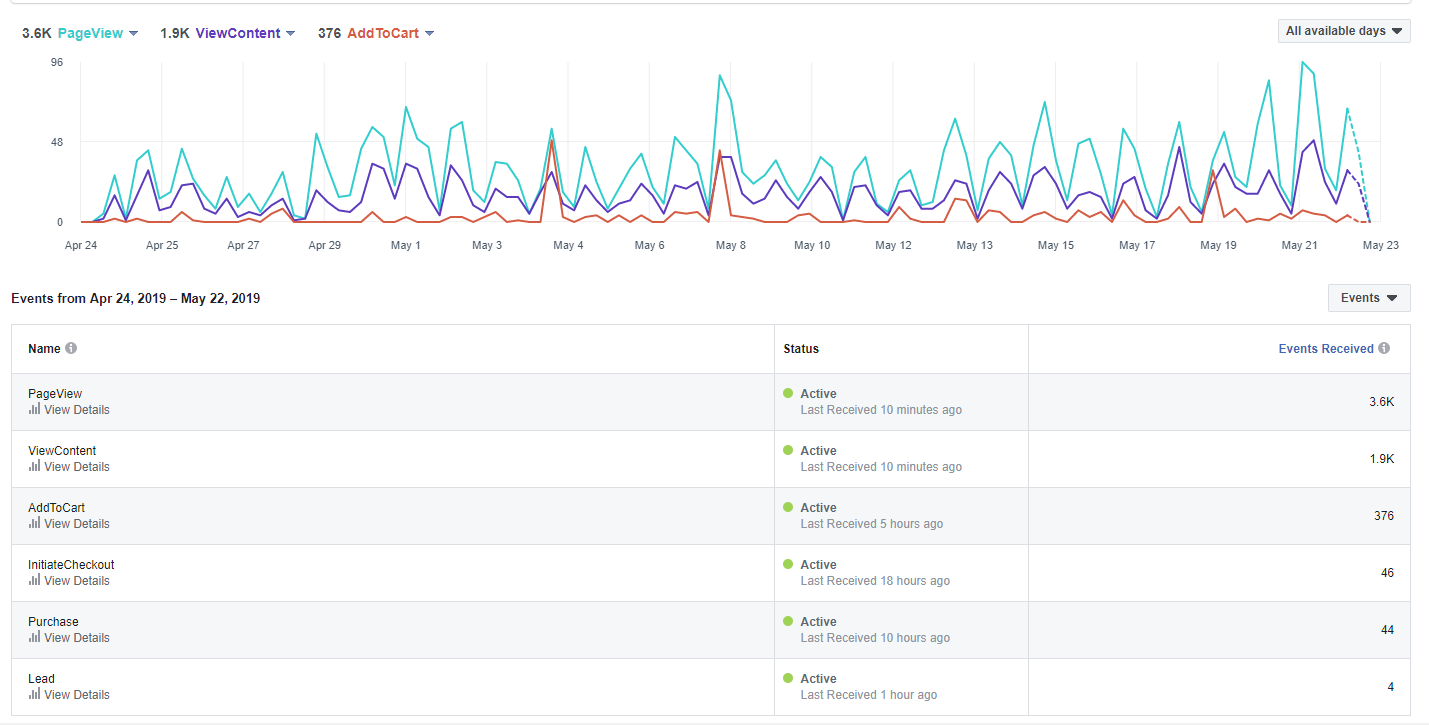Screen dimensions: 1429x725
Task: Open View Details for the Purchase event
Action: click(x=77, y=637)
